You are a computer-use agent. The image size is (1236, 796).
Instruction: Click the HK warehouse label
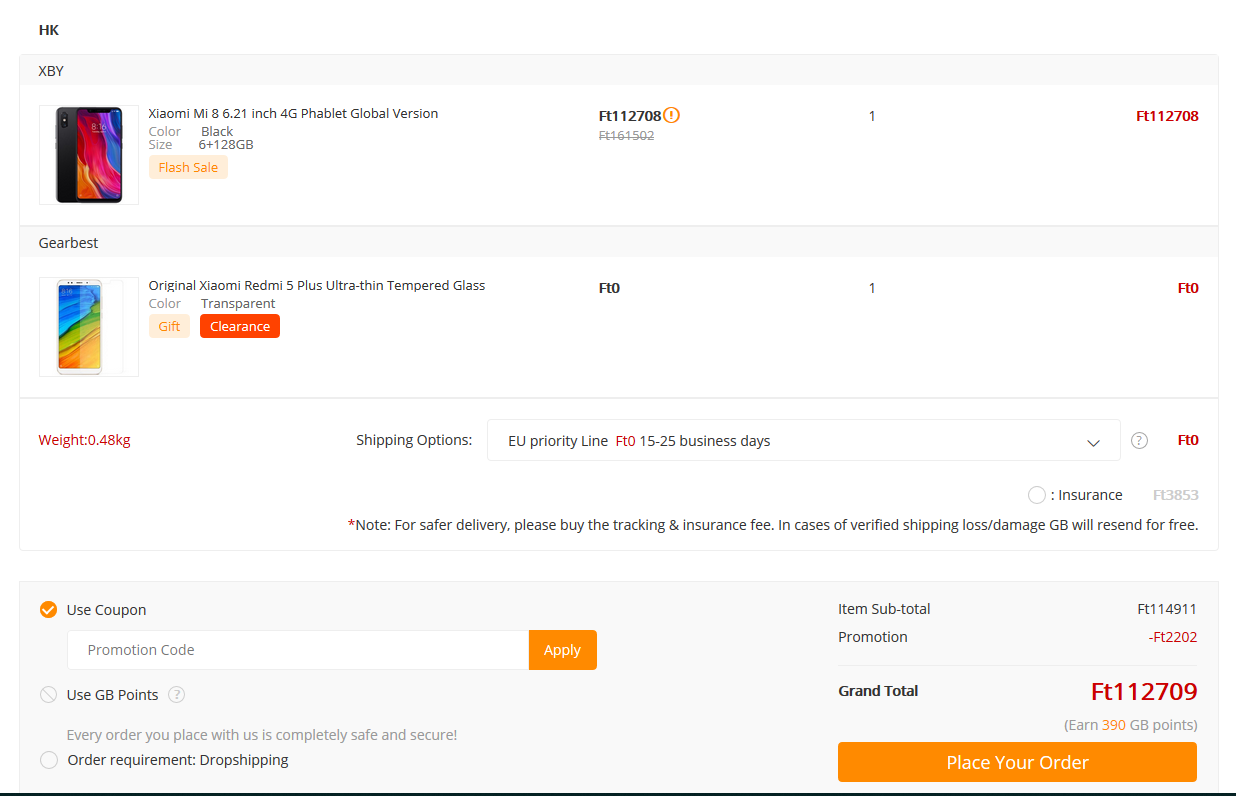(x=49, y=30)
